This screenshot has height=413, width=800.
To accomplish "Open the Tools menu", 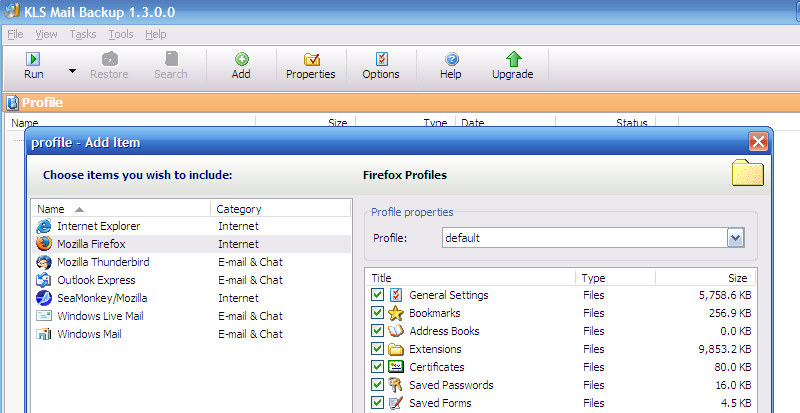I will click(x=120, y=34).
